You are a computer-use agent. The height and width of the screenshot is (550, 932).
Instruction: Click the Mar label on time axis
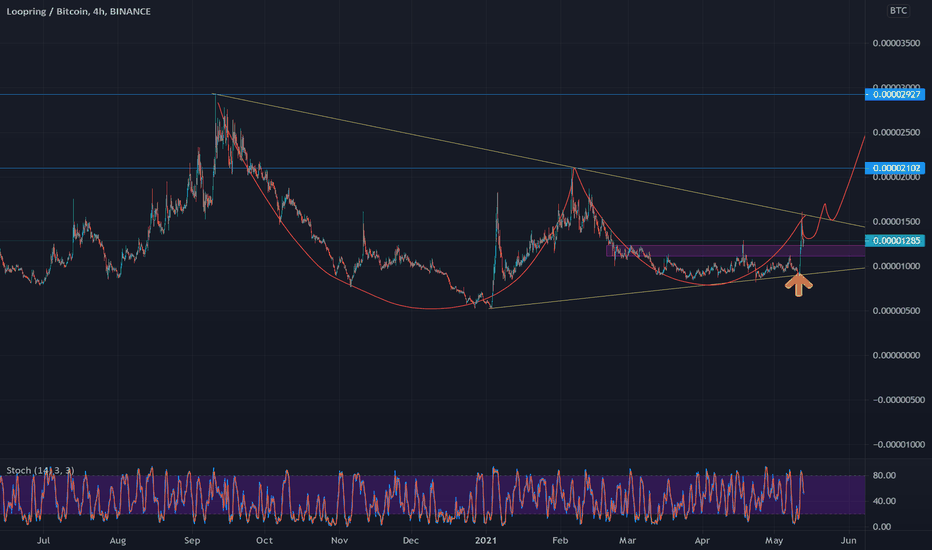(x=628, y=540)
